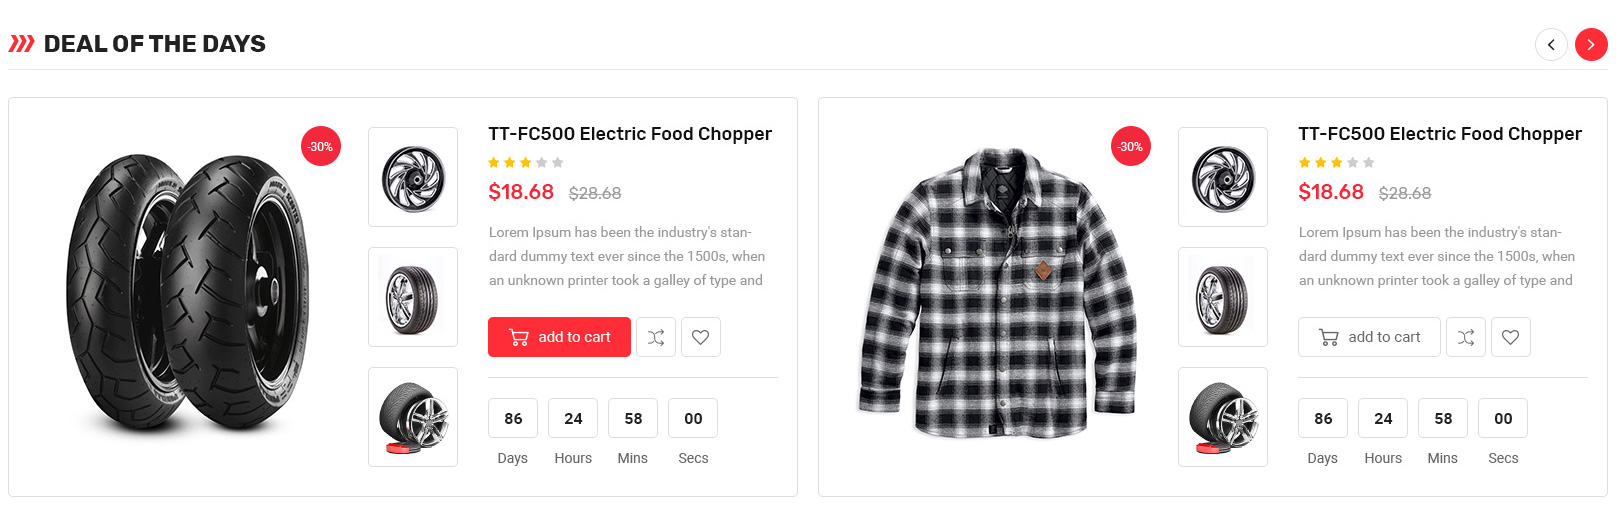The image size is (1620, 531).
Task: Click the previous slide arrow button
Action: [1551, 44]
